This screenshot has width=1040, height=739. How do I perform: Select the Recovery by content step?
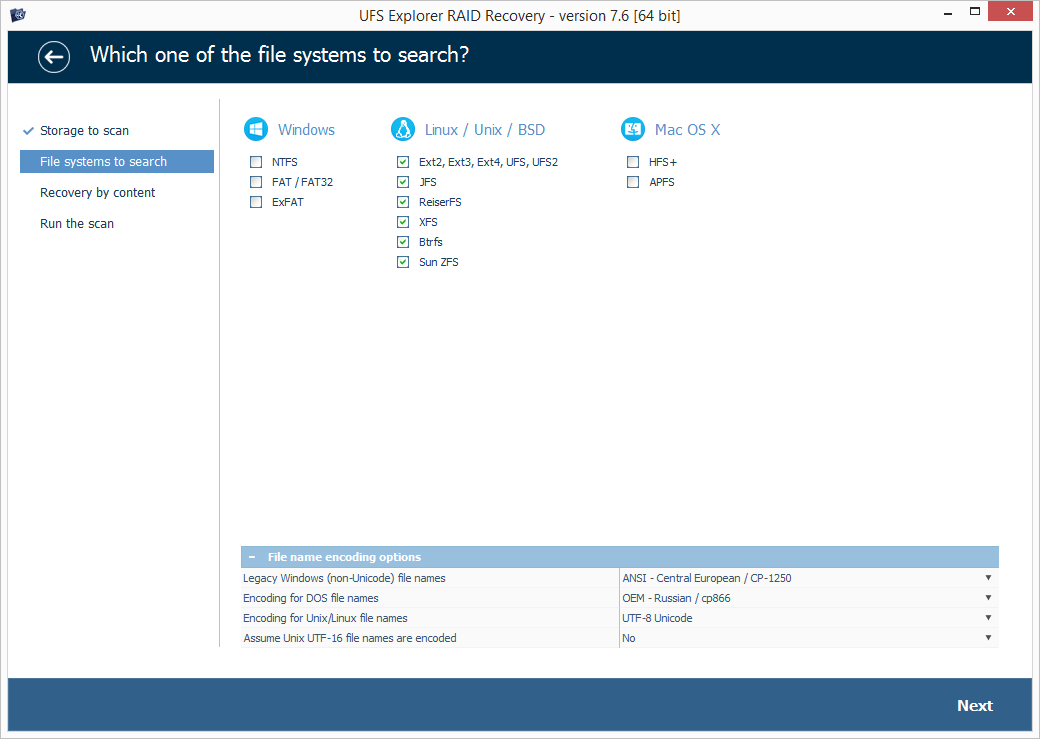[97, 193]
